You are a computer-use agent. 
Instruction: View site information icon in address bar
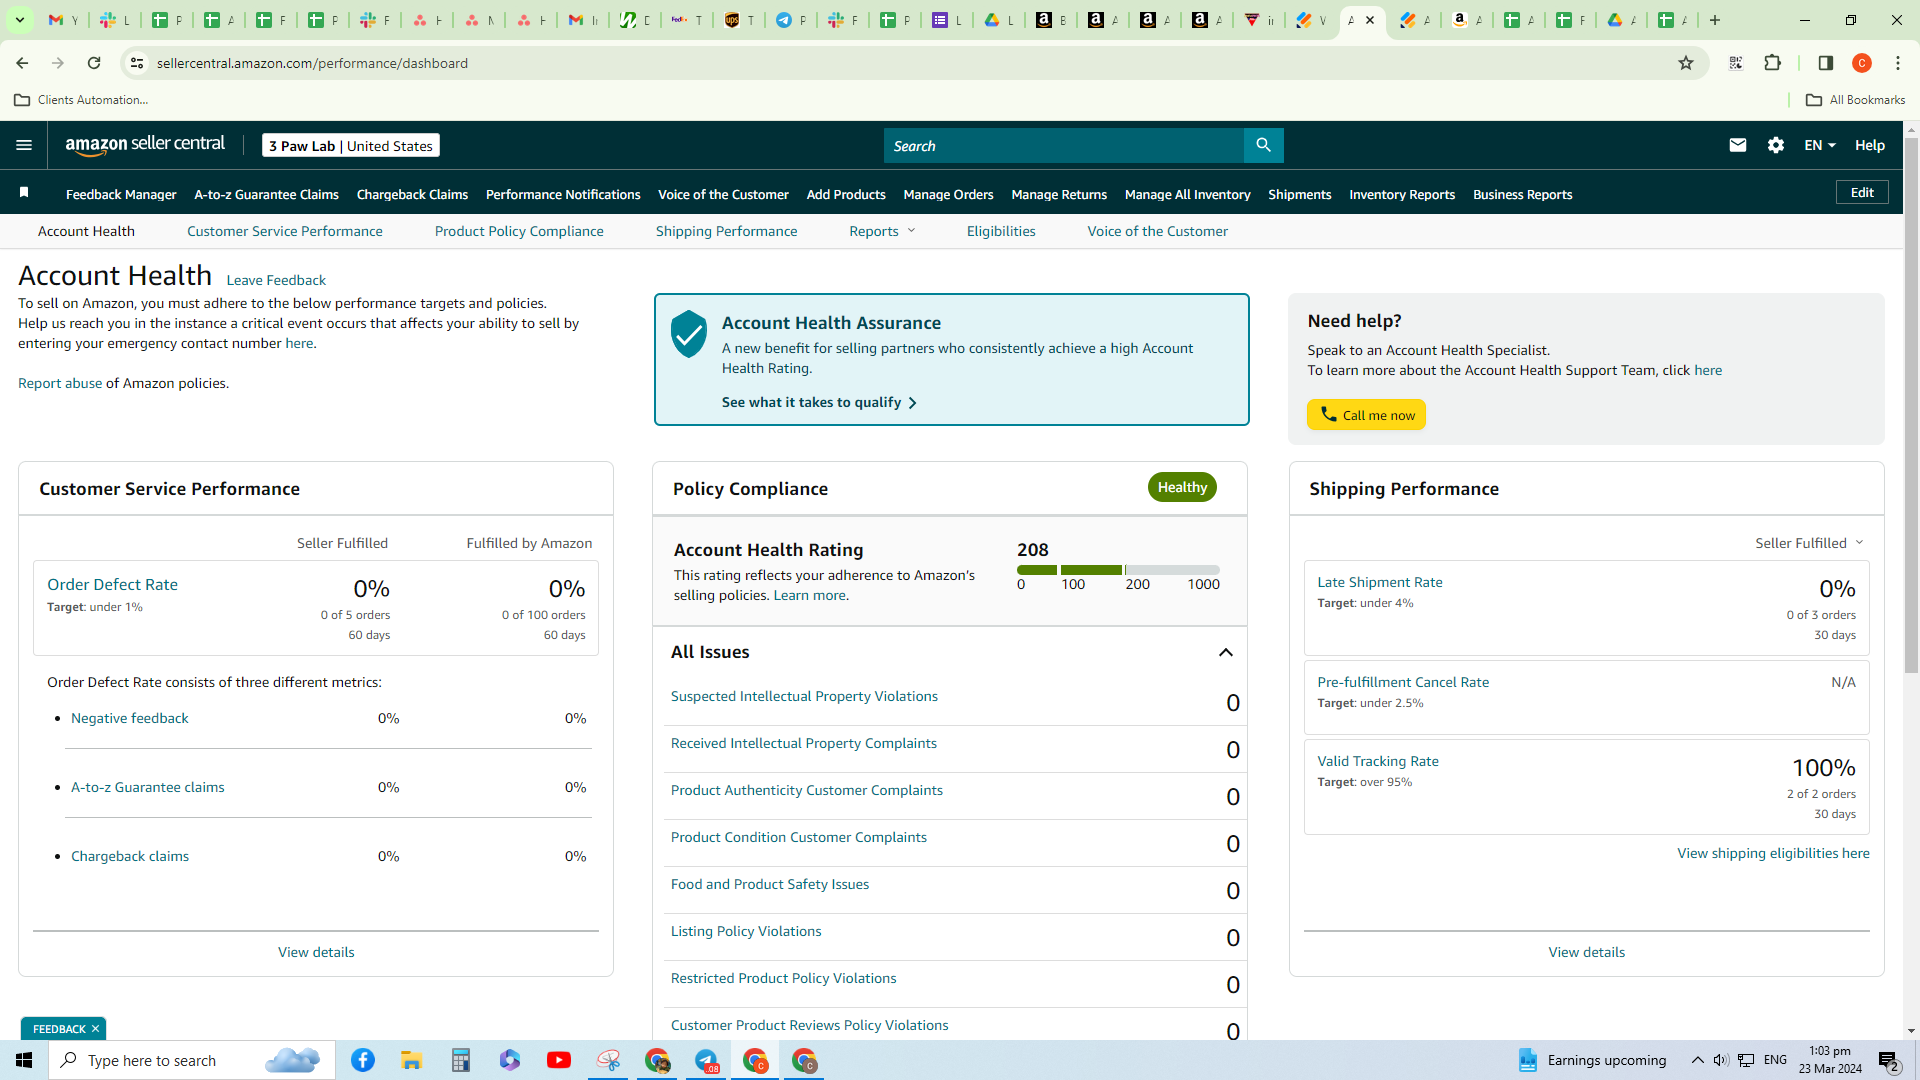click(x=137, y=63)
